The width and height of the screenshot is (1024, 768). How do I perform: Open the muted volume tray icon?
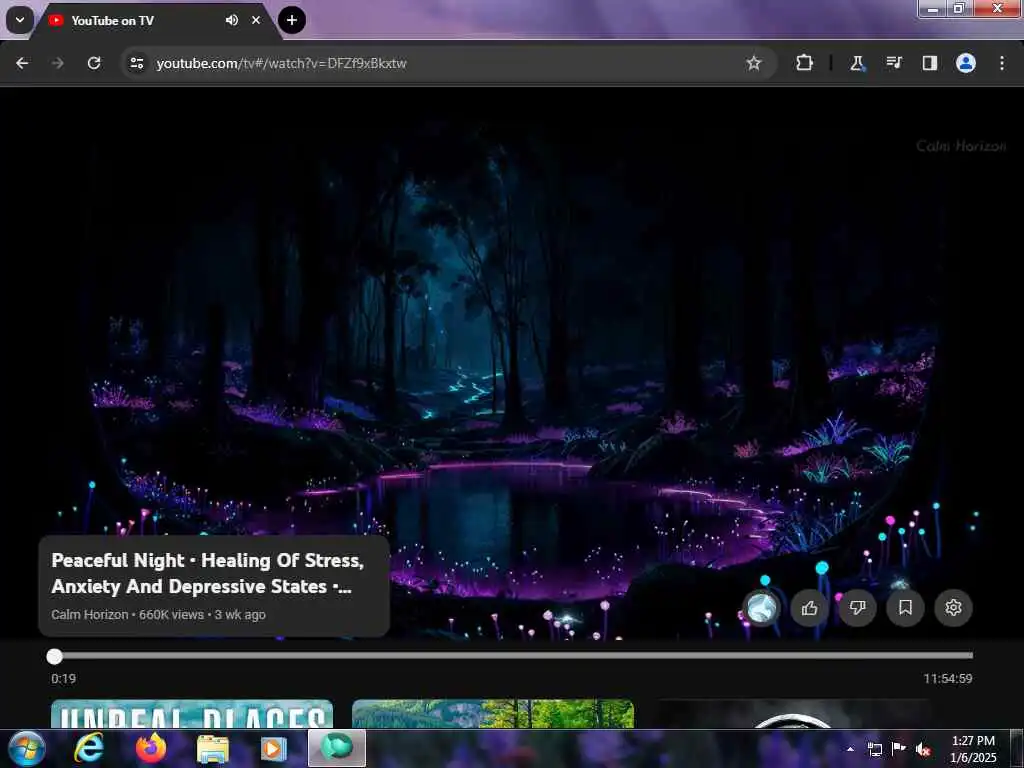pyautogui.click(x=923, y=749)
